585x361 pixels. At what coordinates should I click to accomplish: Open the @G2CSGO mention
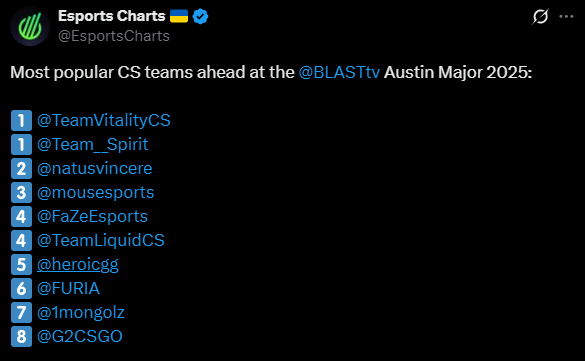[80, 336]
